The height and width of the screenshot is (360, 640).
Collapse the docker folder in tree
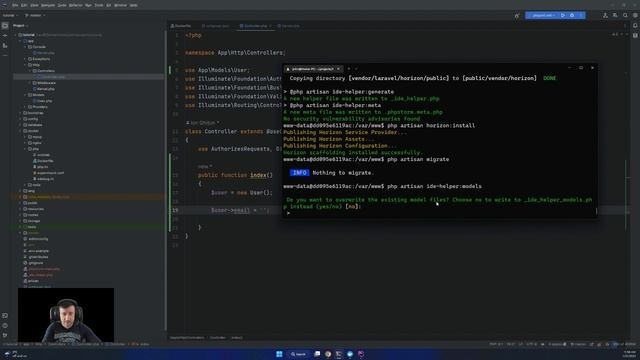20,131
